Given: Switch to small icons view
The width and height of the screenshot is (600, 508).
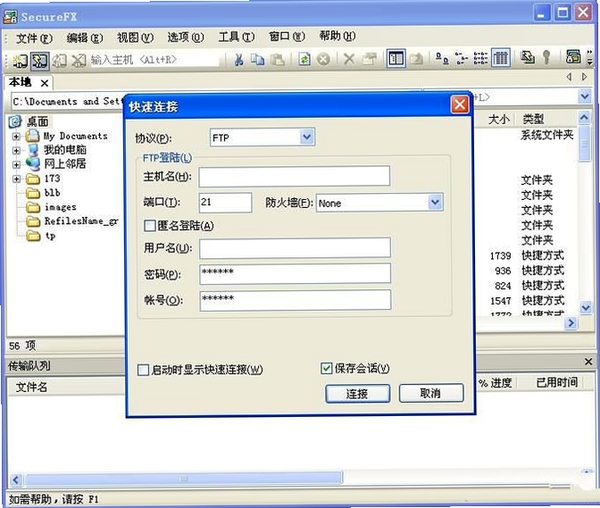Looking at the screenshot, I should pos(461,58).
